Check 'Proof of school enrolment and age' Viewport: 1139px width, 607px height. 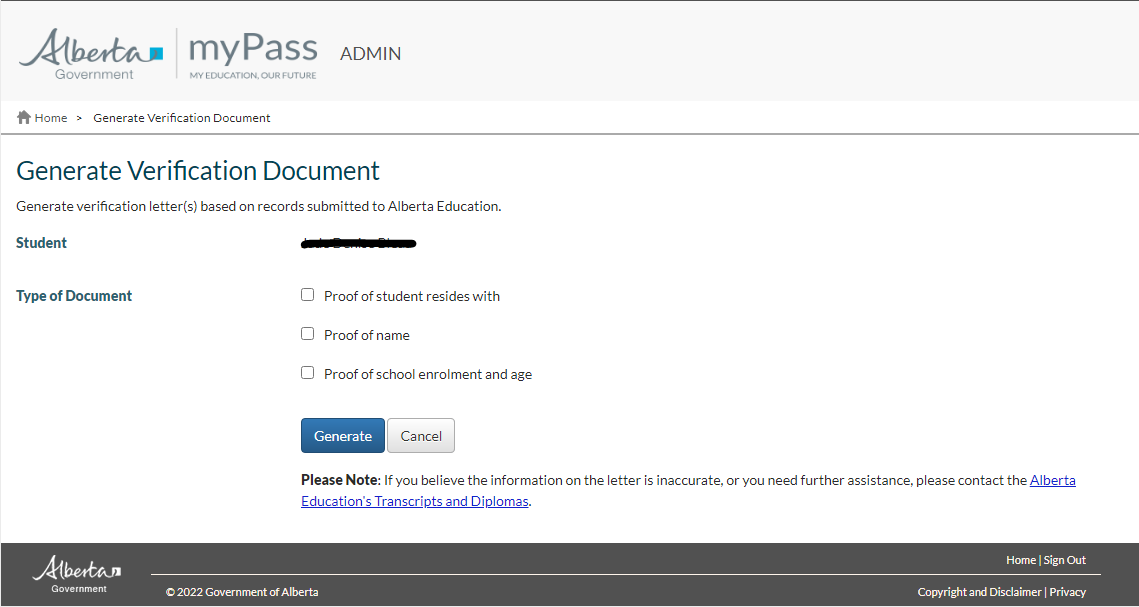(x=307, y=372)
